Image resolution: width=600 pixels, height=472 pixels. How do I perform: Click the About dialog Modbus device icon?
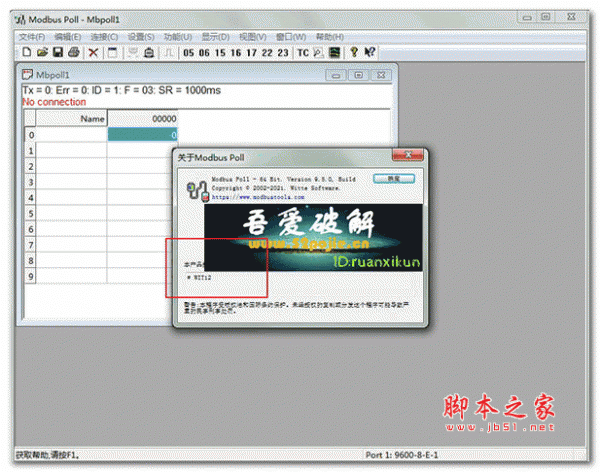pos(197,190)
